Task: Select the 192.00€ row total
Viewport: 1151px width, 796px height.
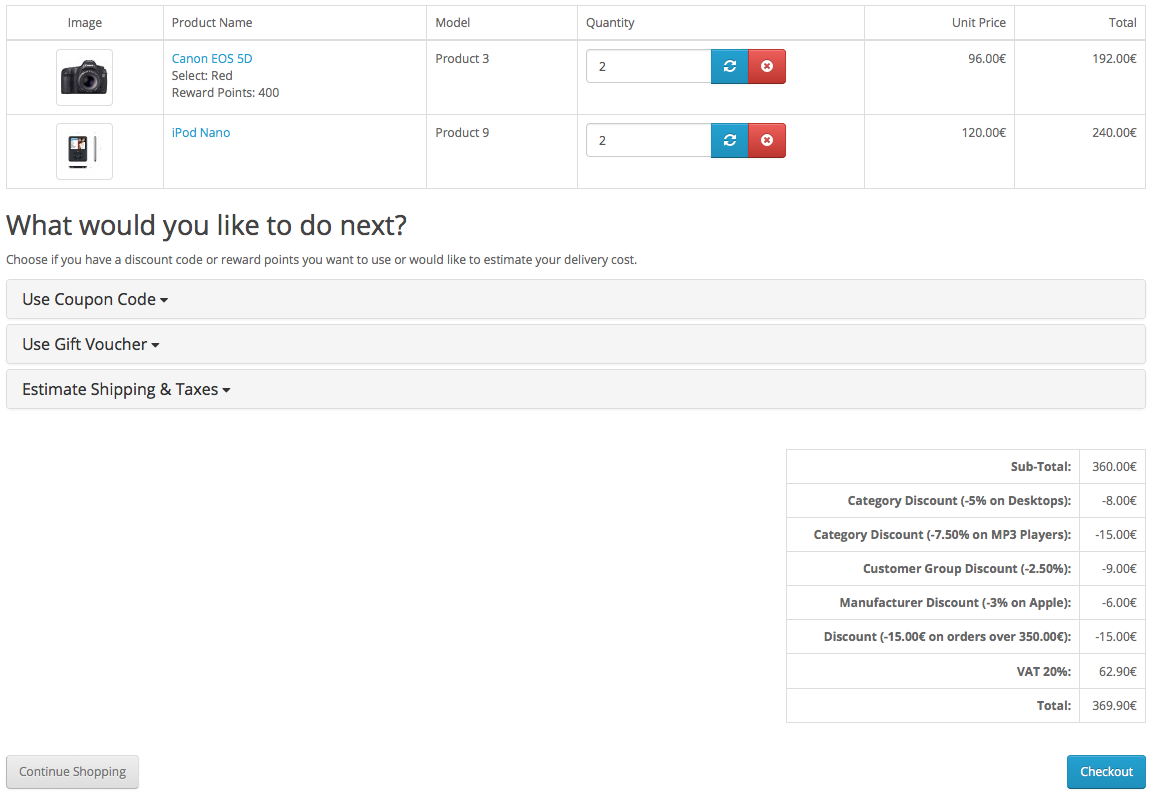Action: 1114,59
